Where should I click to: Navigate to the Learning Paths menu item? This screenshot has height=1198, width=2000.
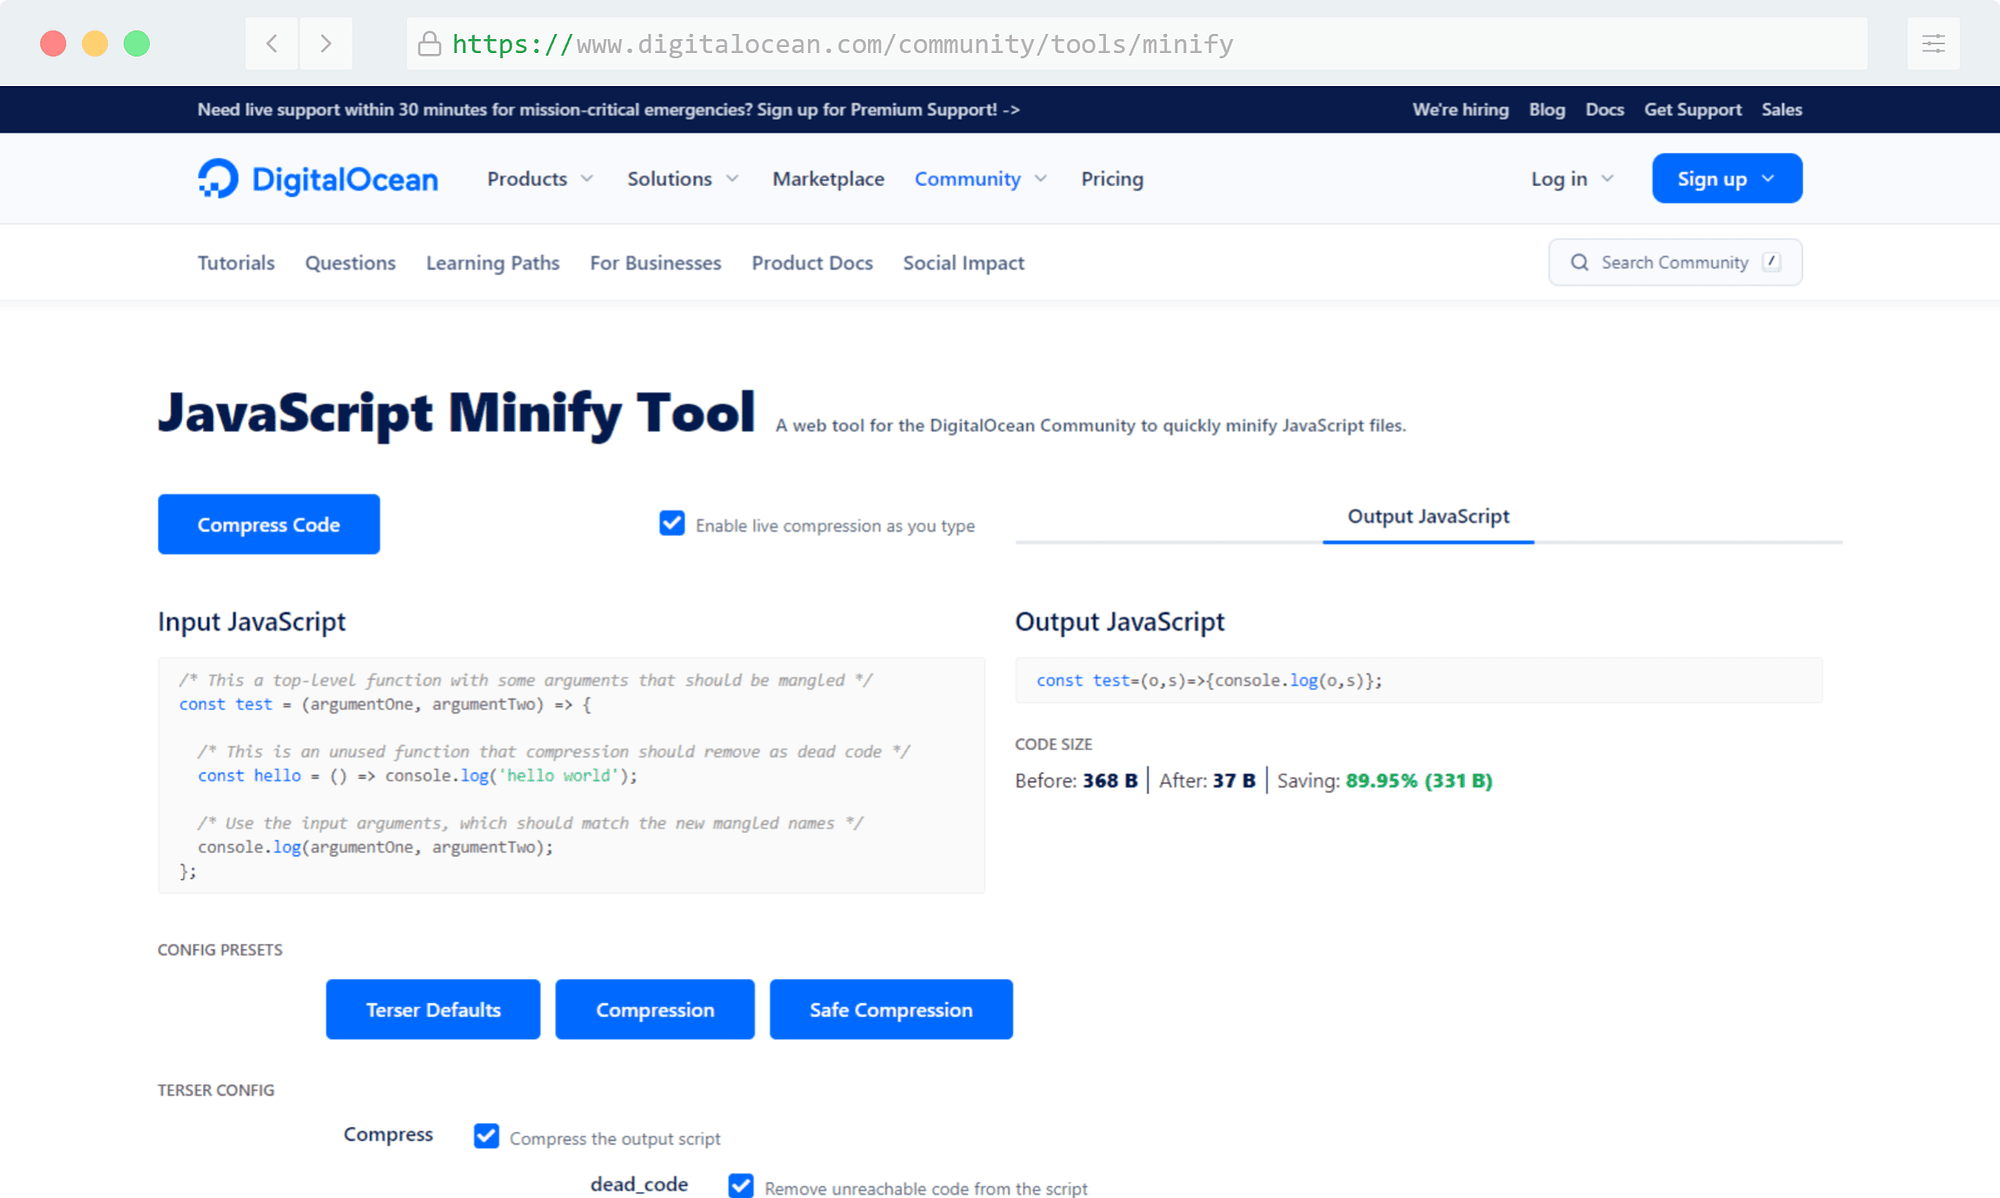pyautogui.click(x=492, y=262)
